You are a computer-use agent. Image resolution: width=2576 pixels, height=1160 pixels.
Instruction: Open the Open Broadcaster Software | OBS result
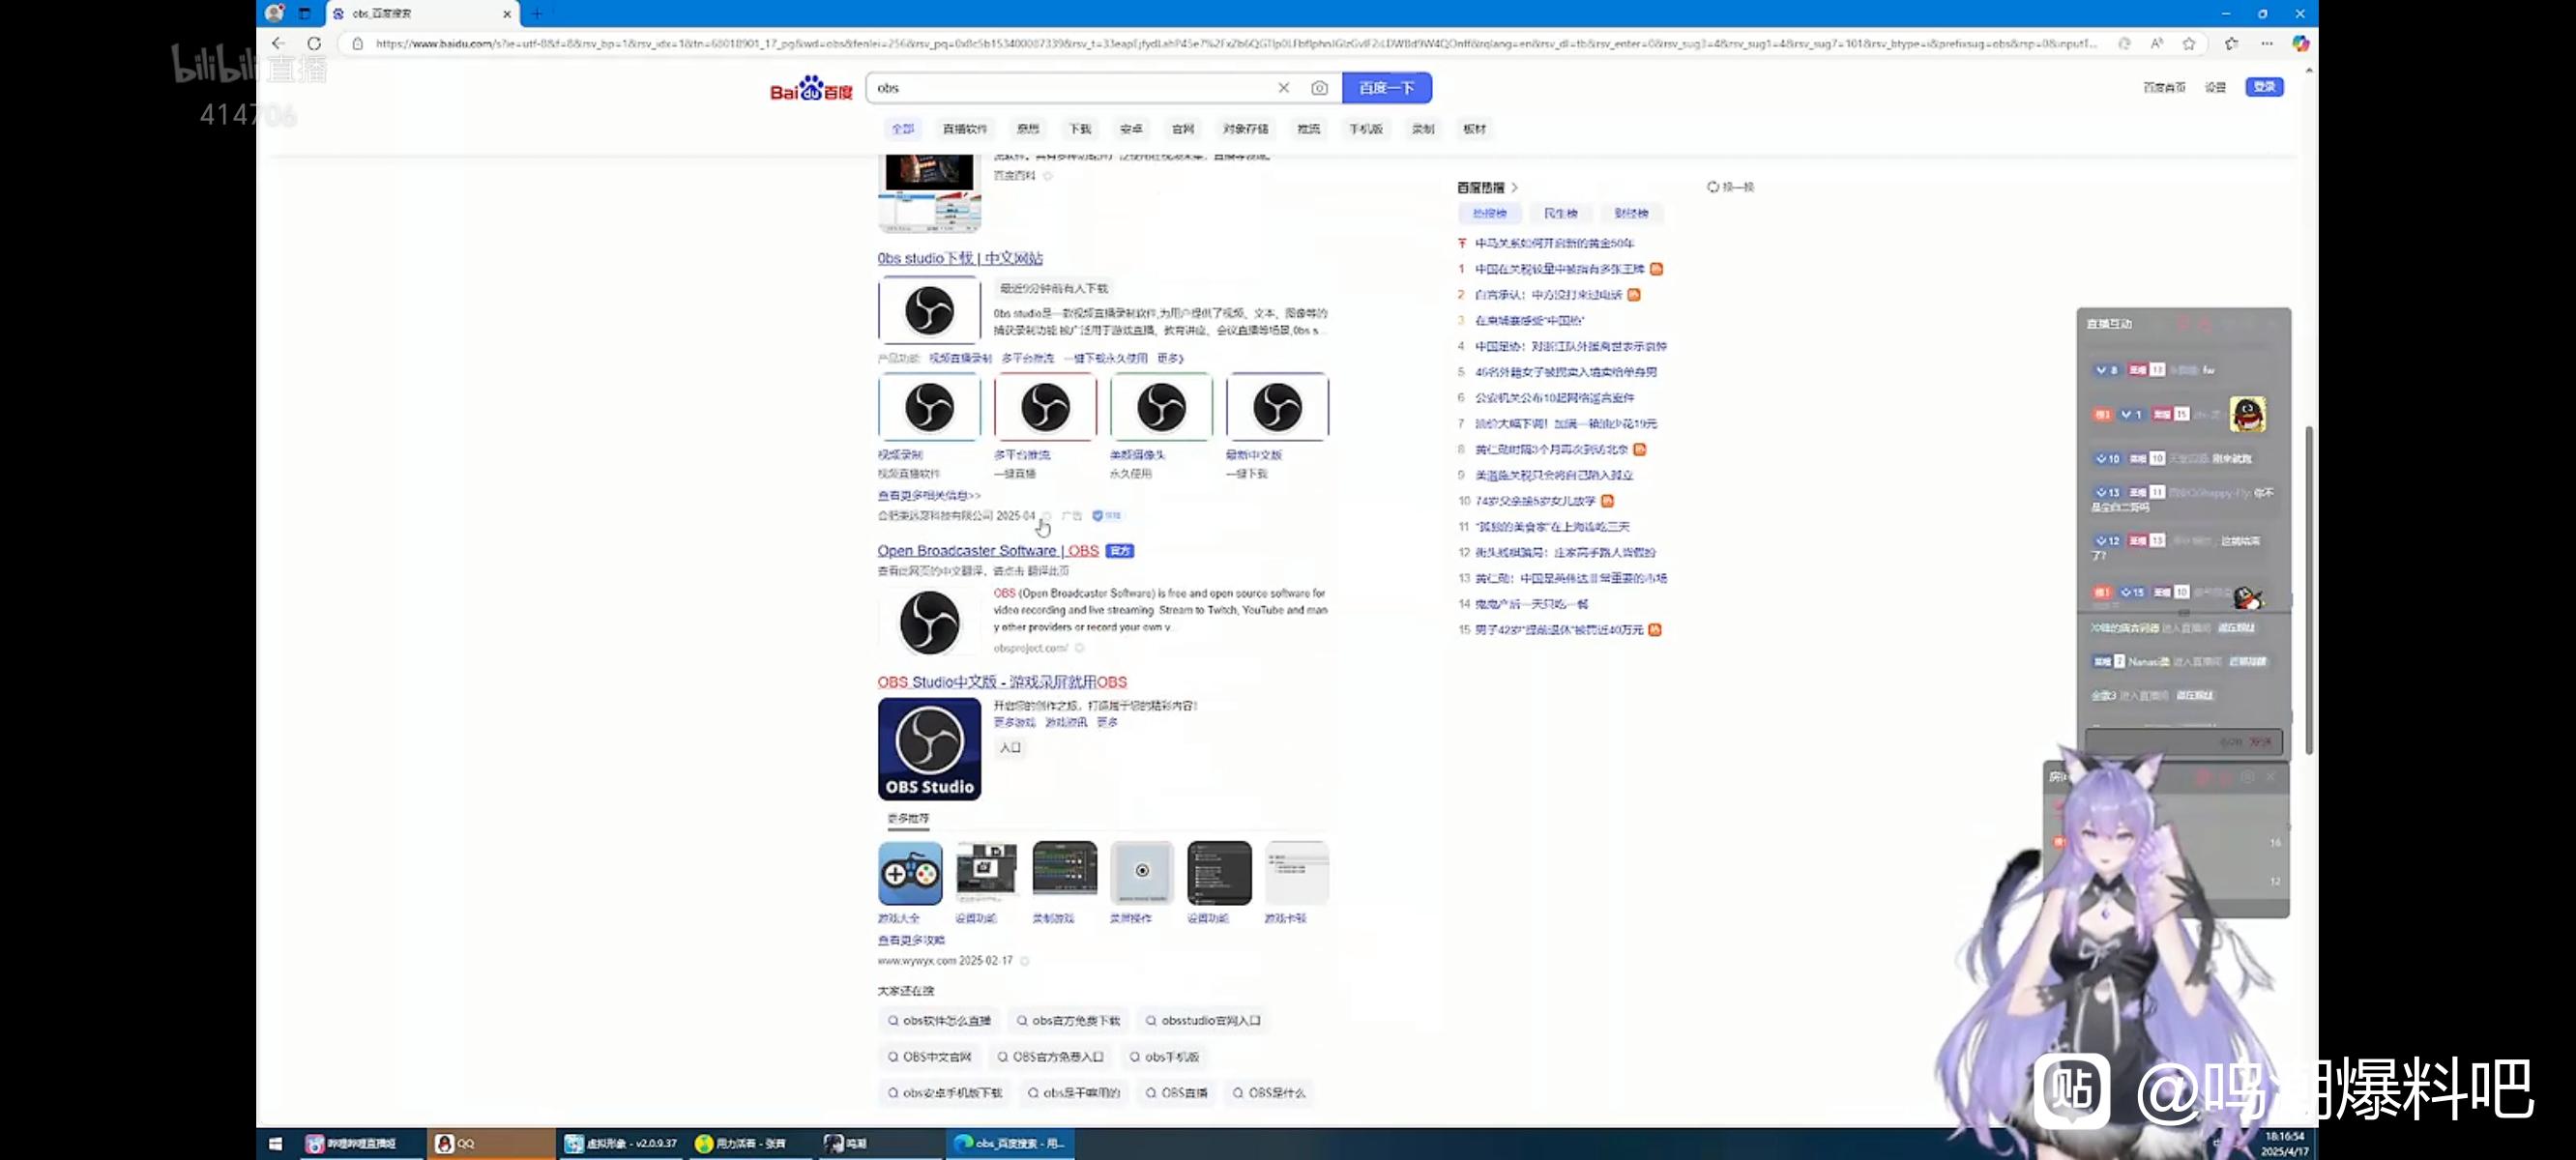(x=988, y=551)
